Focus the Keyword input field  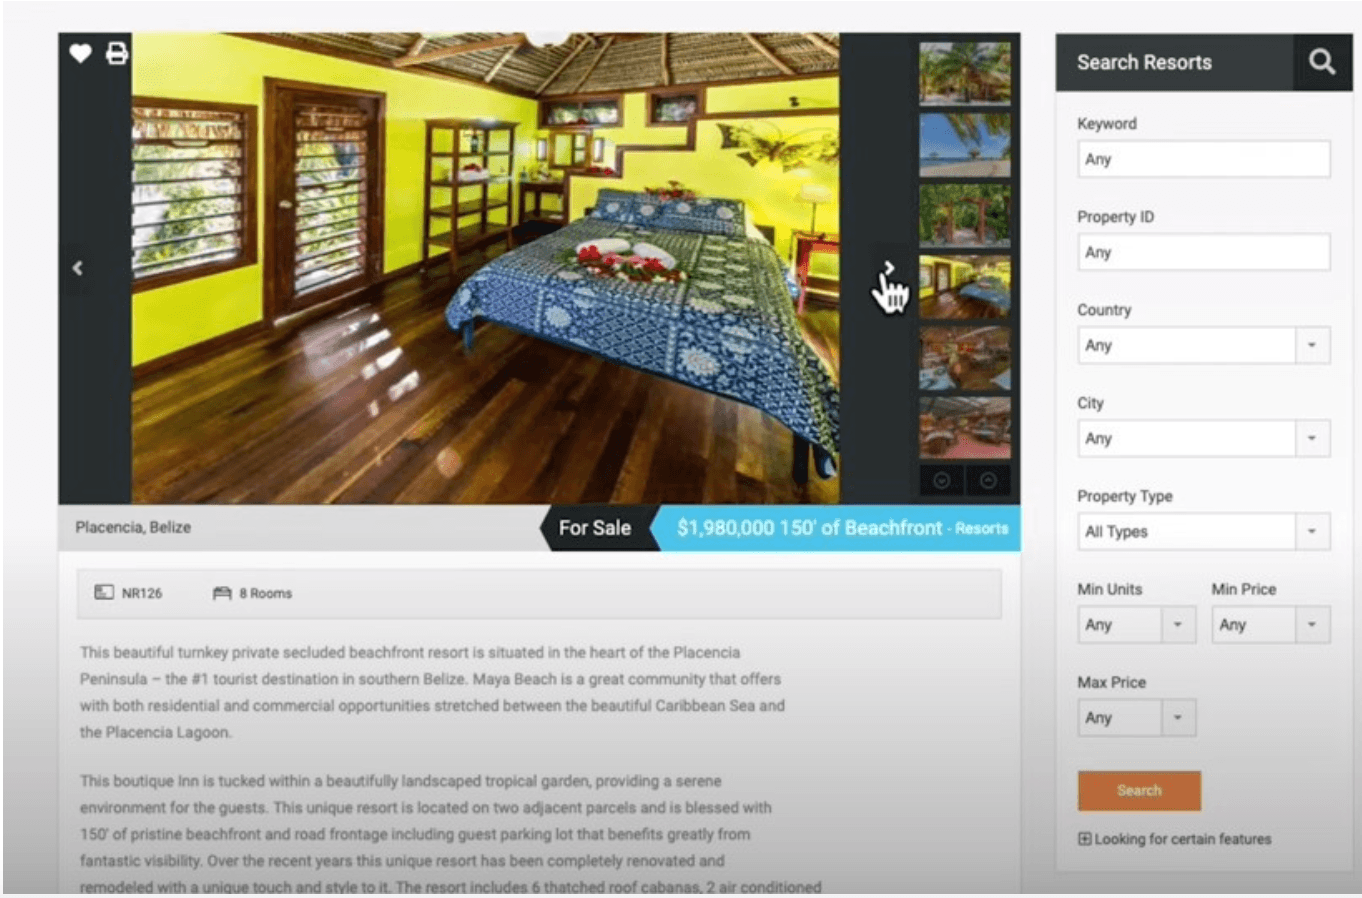pos(1204,159)
